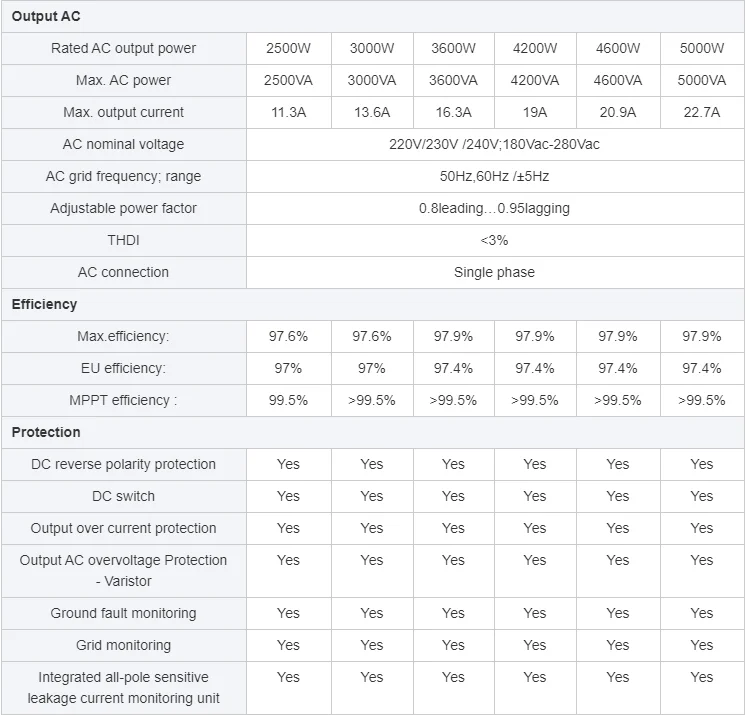
Task: Select the 97.6% max efficiency first cell
Action: click(288, 336)
